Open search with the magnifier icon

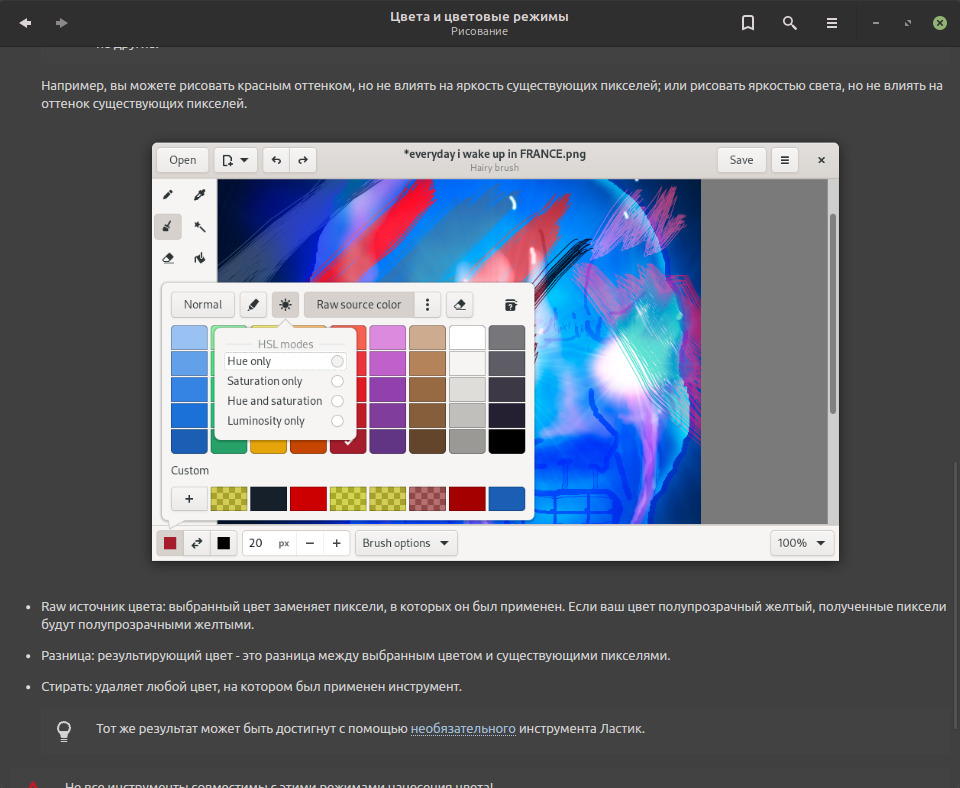[x=790, y=23]
